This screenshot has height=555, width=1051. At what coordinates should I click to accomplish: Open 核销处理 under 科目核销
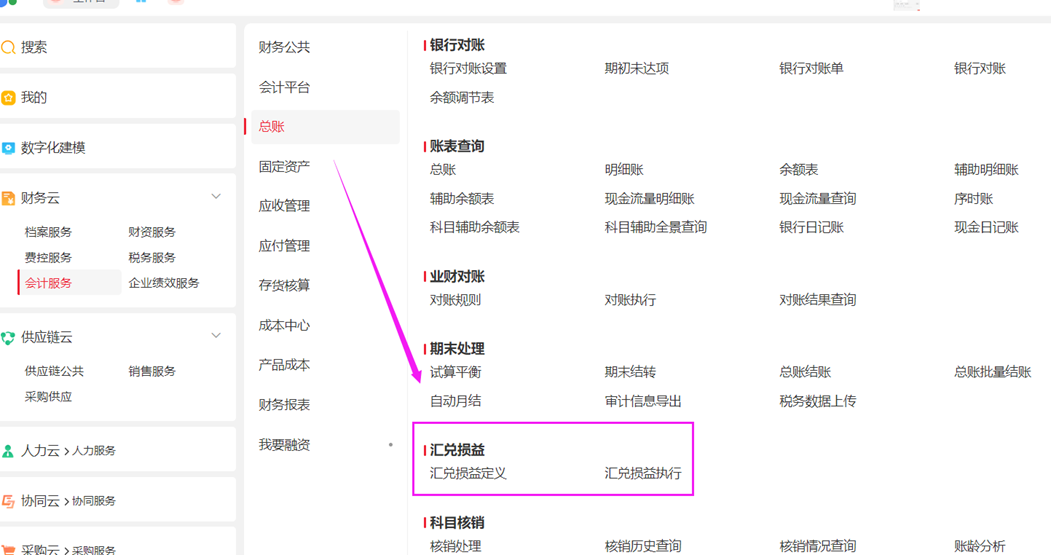455,546
